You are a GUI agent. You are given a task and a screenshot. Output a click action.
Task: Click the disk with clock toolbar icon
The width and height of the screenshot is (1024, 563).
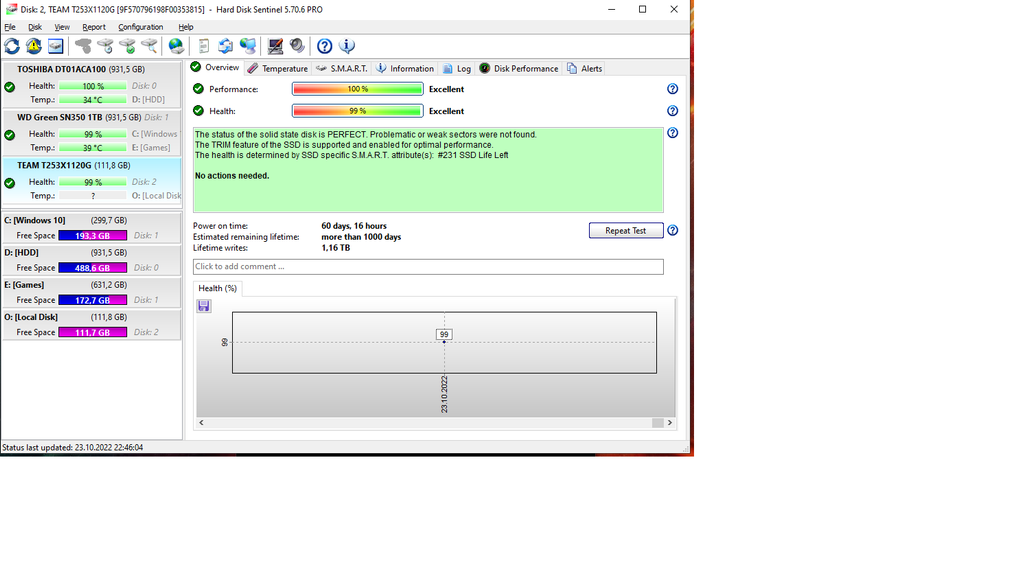(x=105, y=46)
